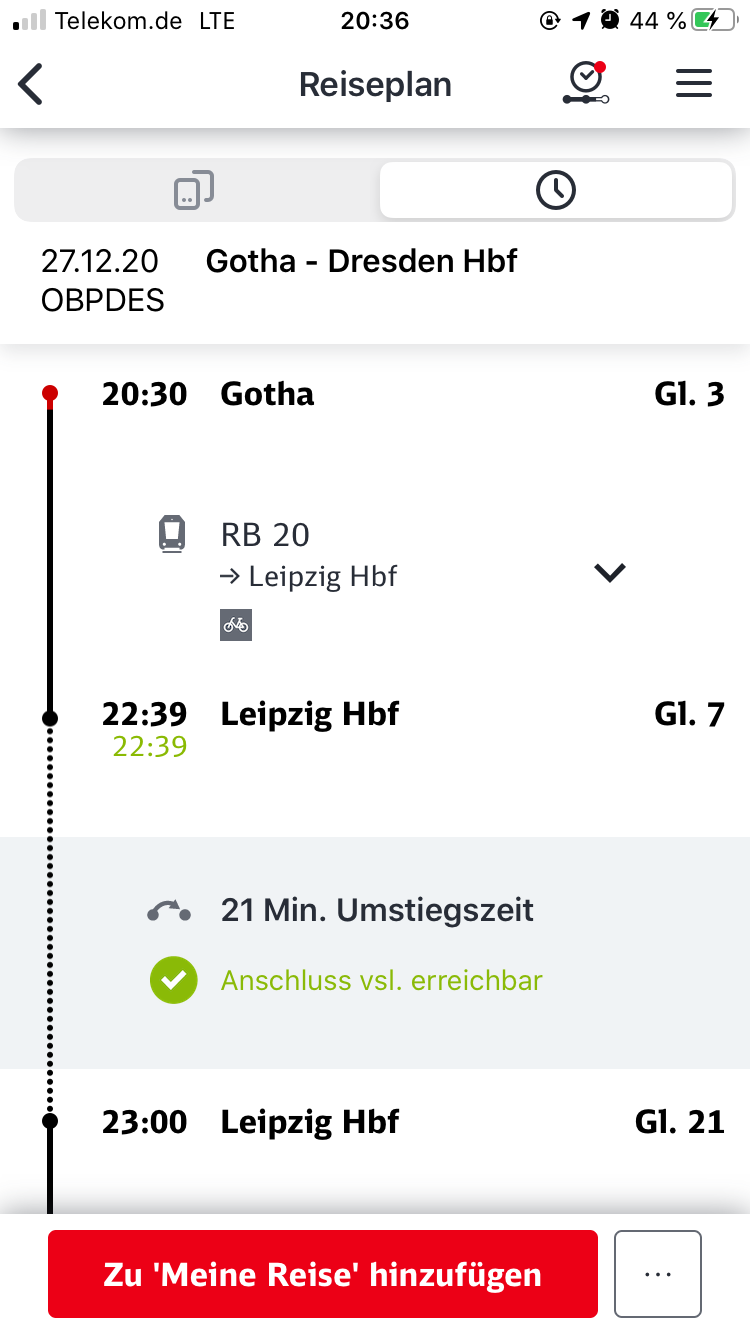Tap the battery indicator in status bar
Image resolution: width=750 pixels, height=1334 pixels.
coord(716,20)
